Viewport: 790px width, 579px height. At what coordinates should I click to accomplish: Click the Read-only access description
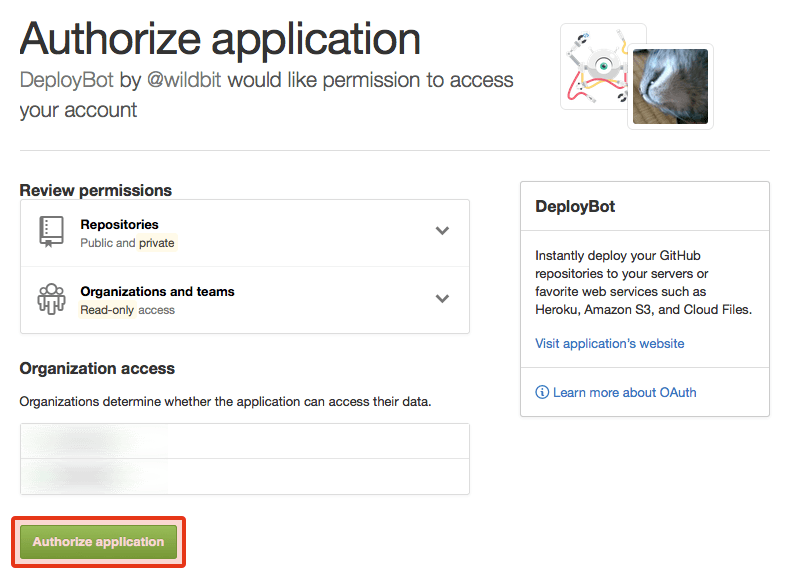127,310
